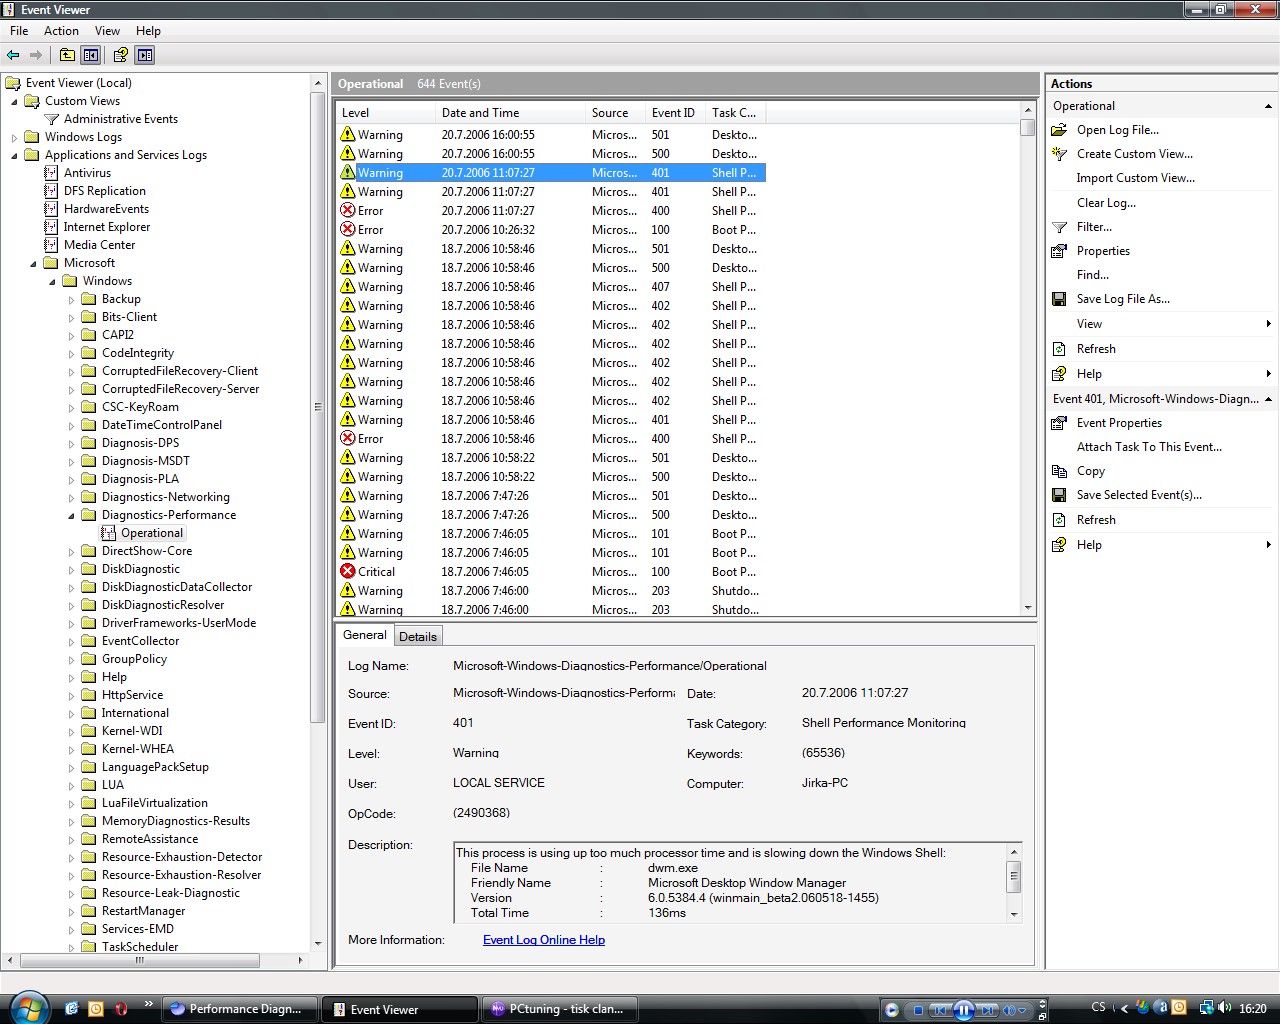
Task: Open the Help toolbar icon
Action: (120, 55)
